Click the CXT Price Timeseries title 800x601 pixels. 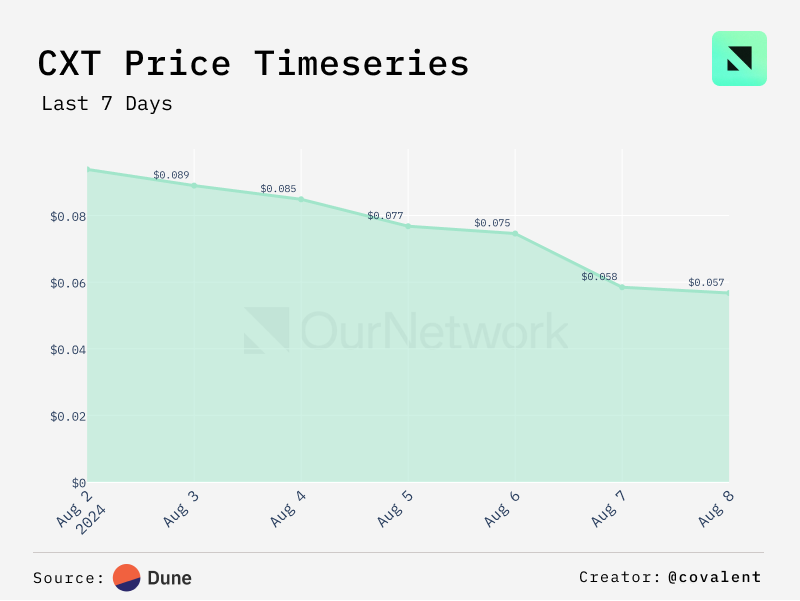coord(253,63)
